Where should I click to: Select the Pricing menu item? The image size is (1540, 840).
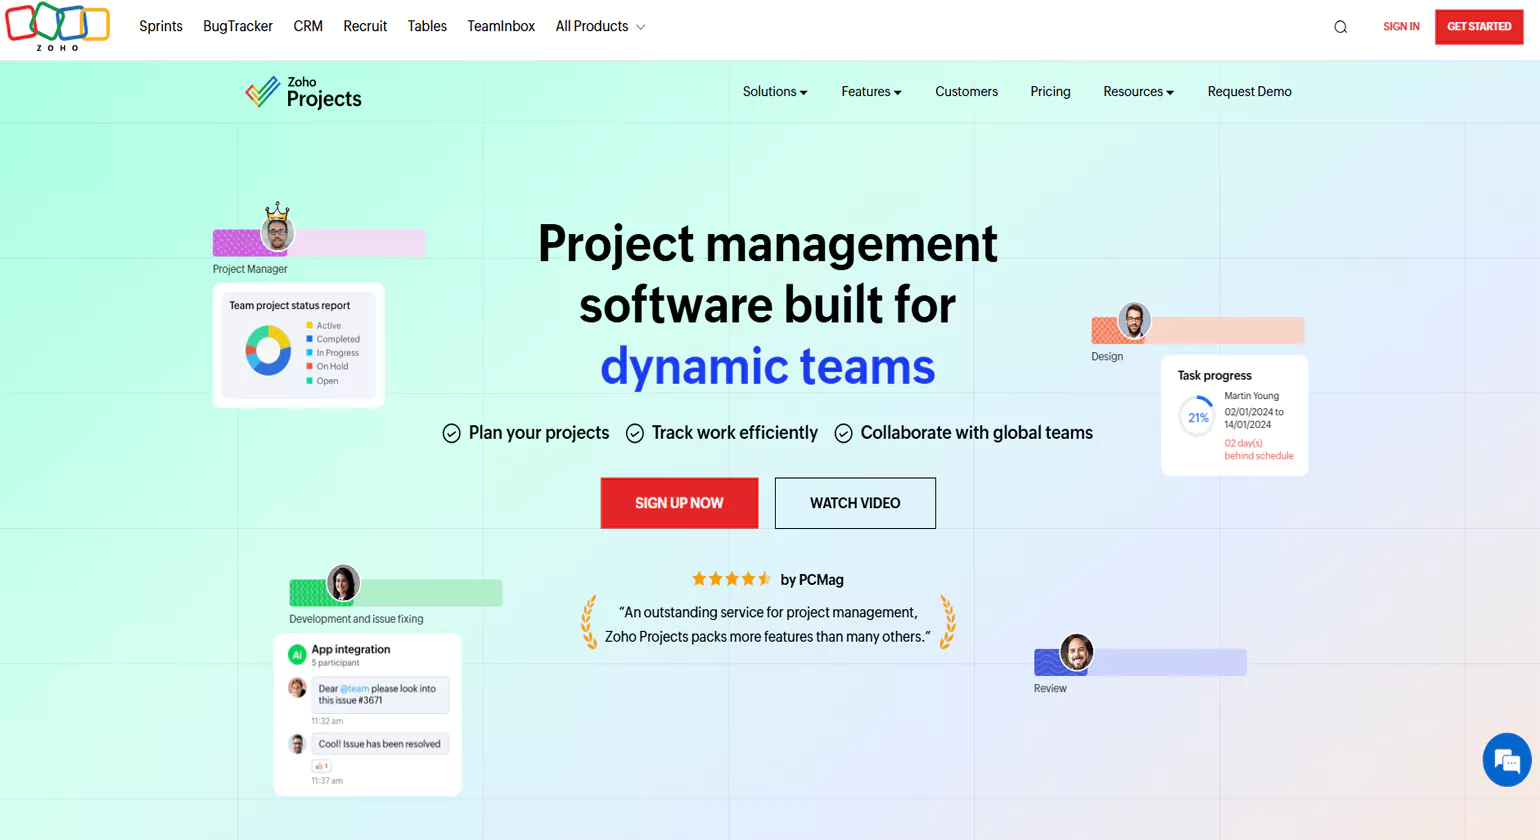pyautogui.click(x=1050, y=91)
